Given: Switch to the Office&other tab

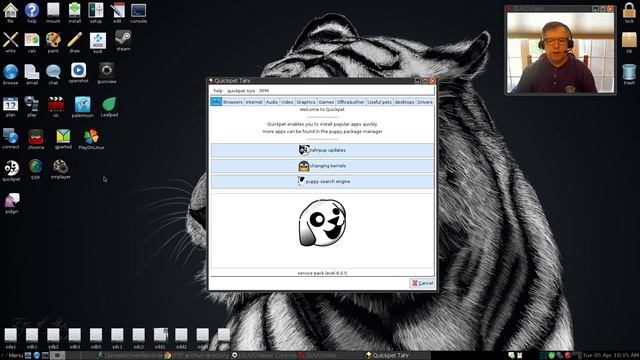Looking at the screenshot, I should coord(351,102).
